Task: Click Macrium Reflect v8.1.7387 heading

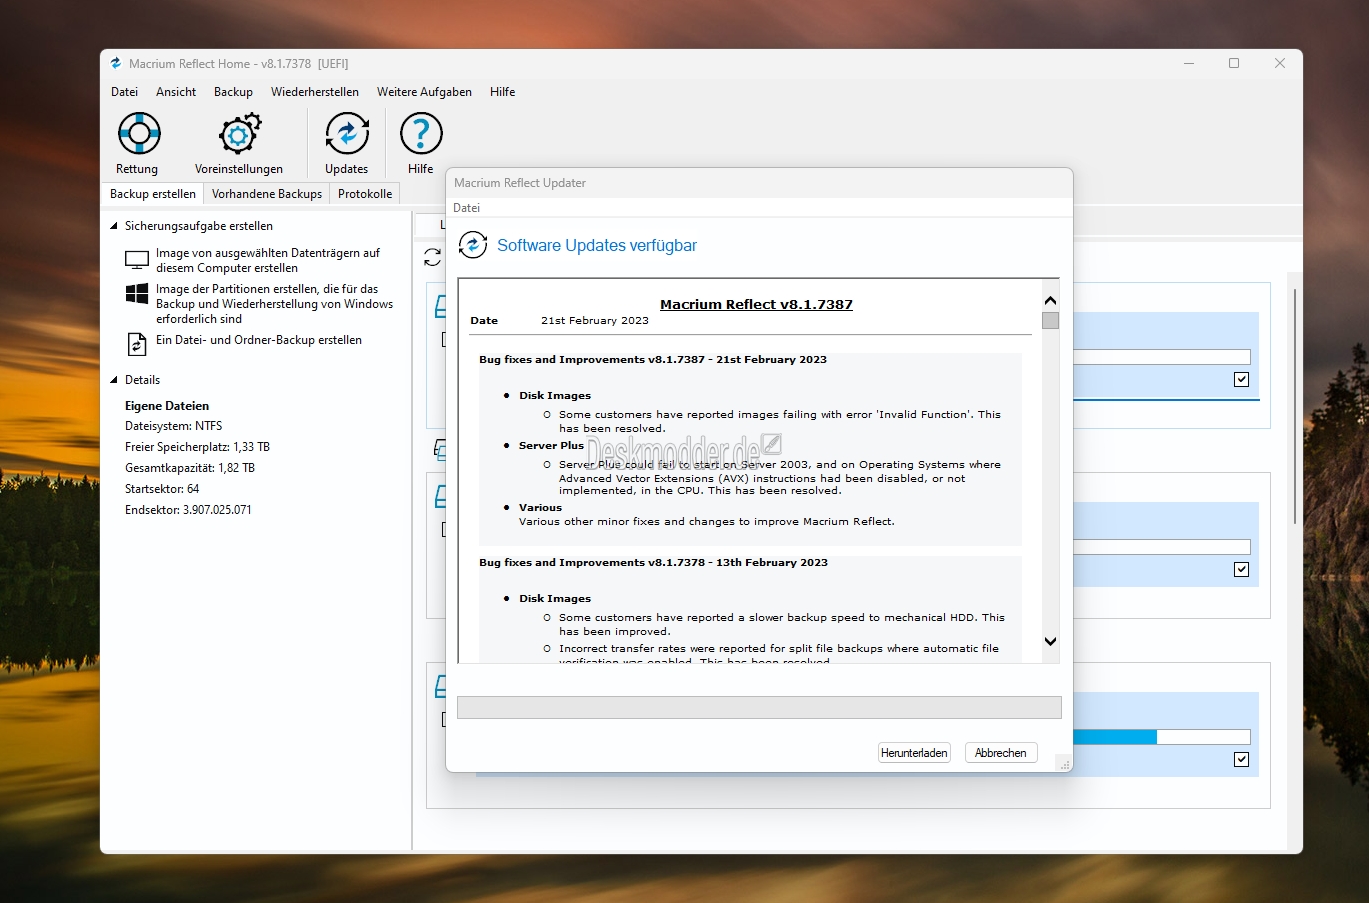Action: [756, 304]
